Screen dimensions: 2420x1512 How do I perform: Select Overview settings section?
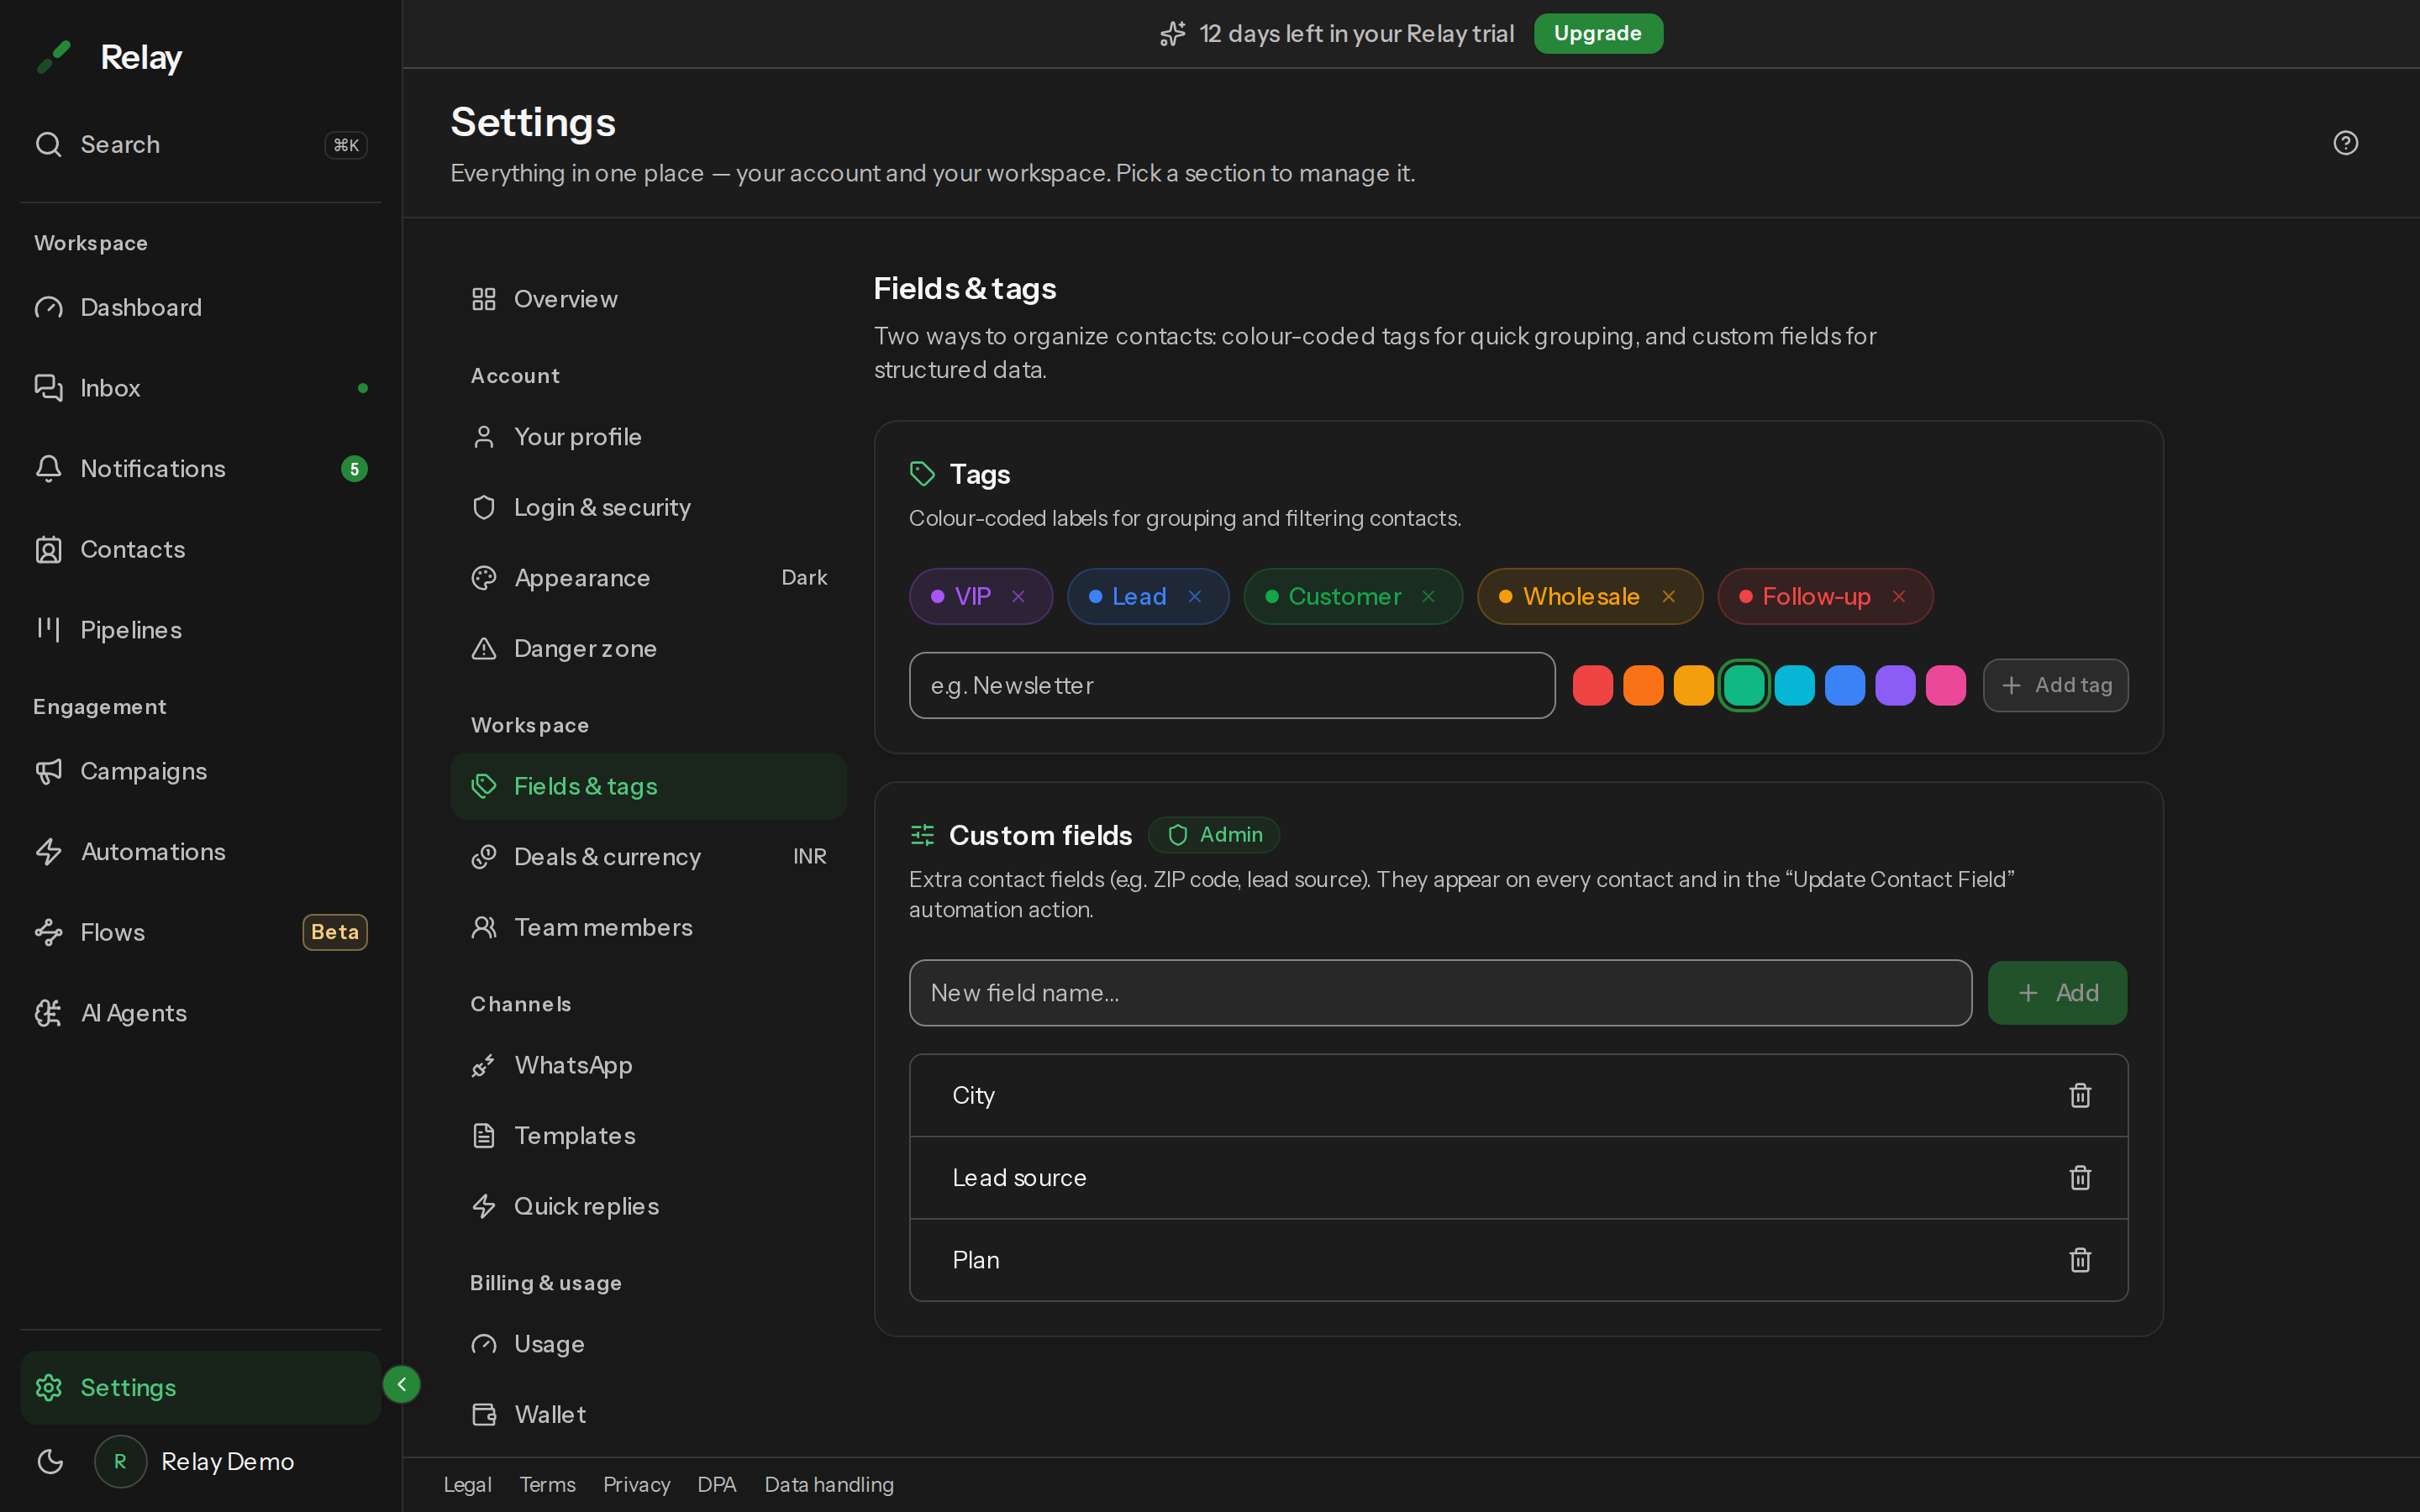click(x=648, y=299)
